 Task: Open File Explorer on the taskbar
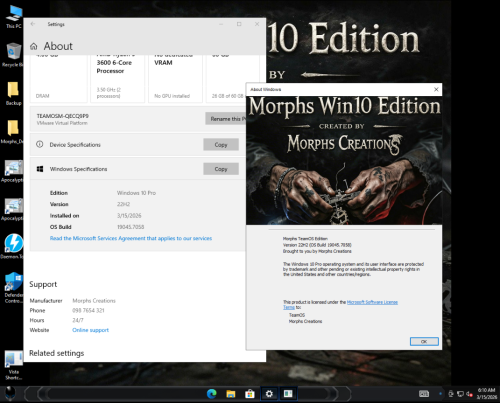click(x=231, y=394)
